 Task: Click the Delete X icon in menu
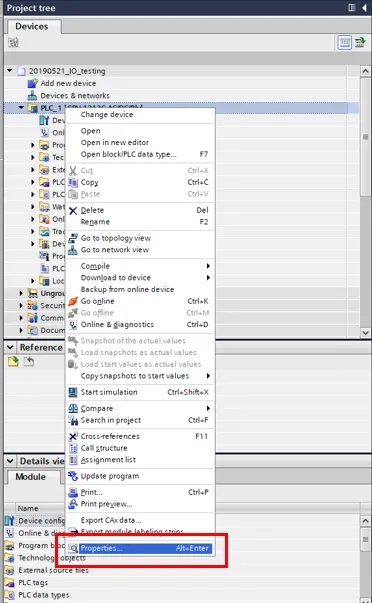73,210
